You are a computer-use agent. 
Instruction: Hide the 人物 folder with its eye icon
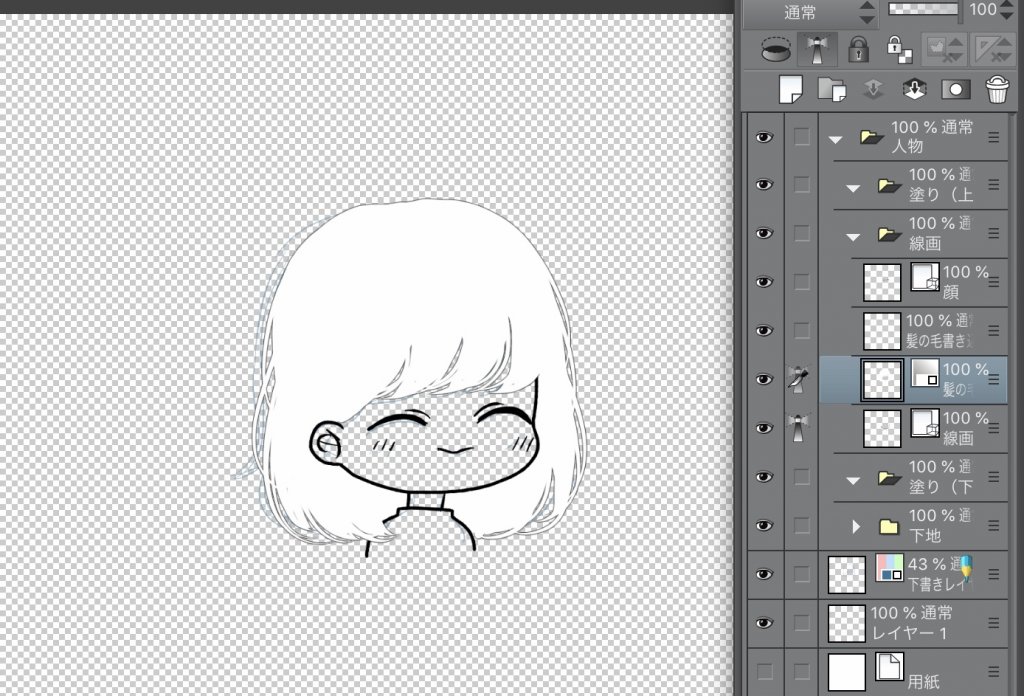(x=765, y=138)
